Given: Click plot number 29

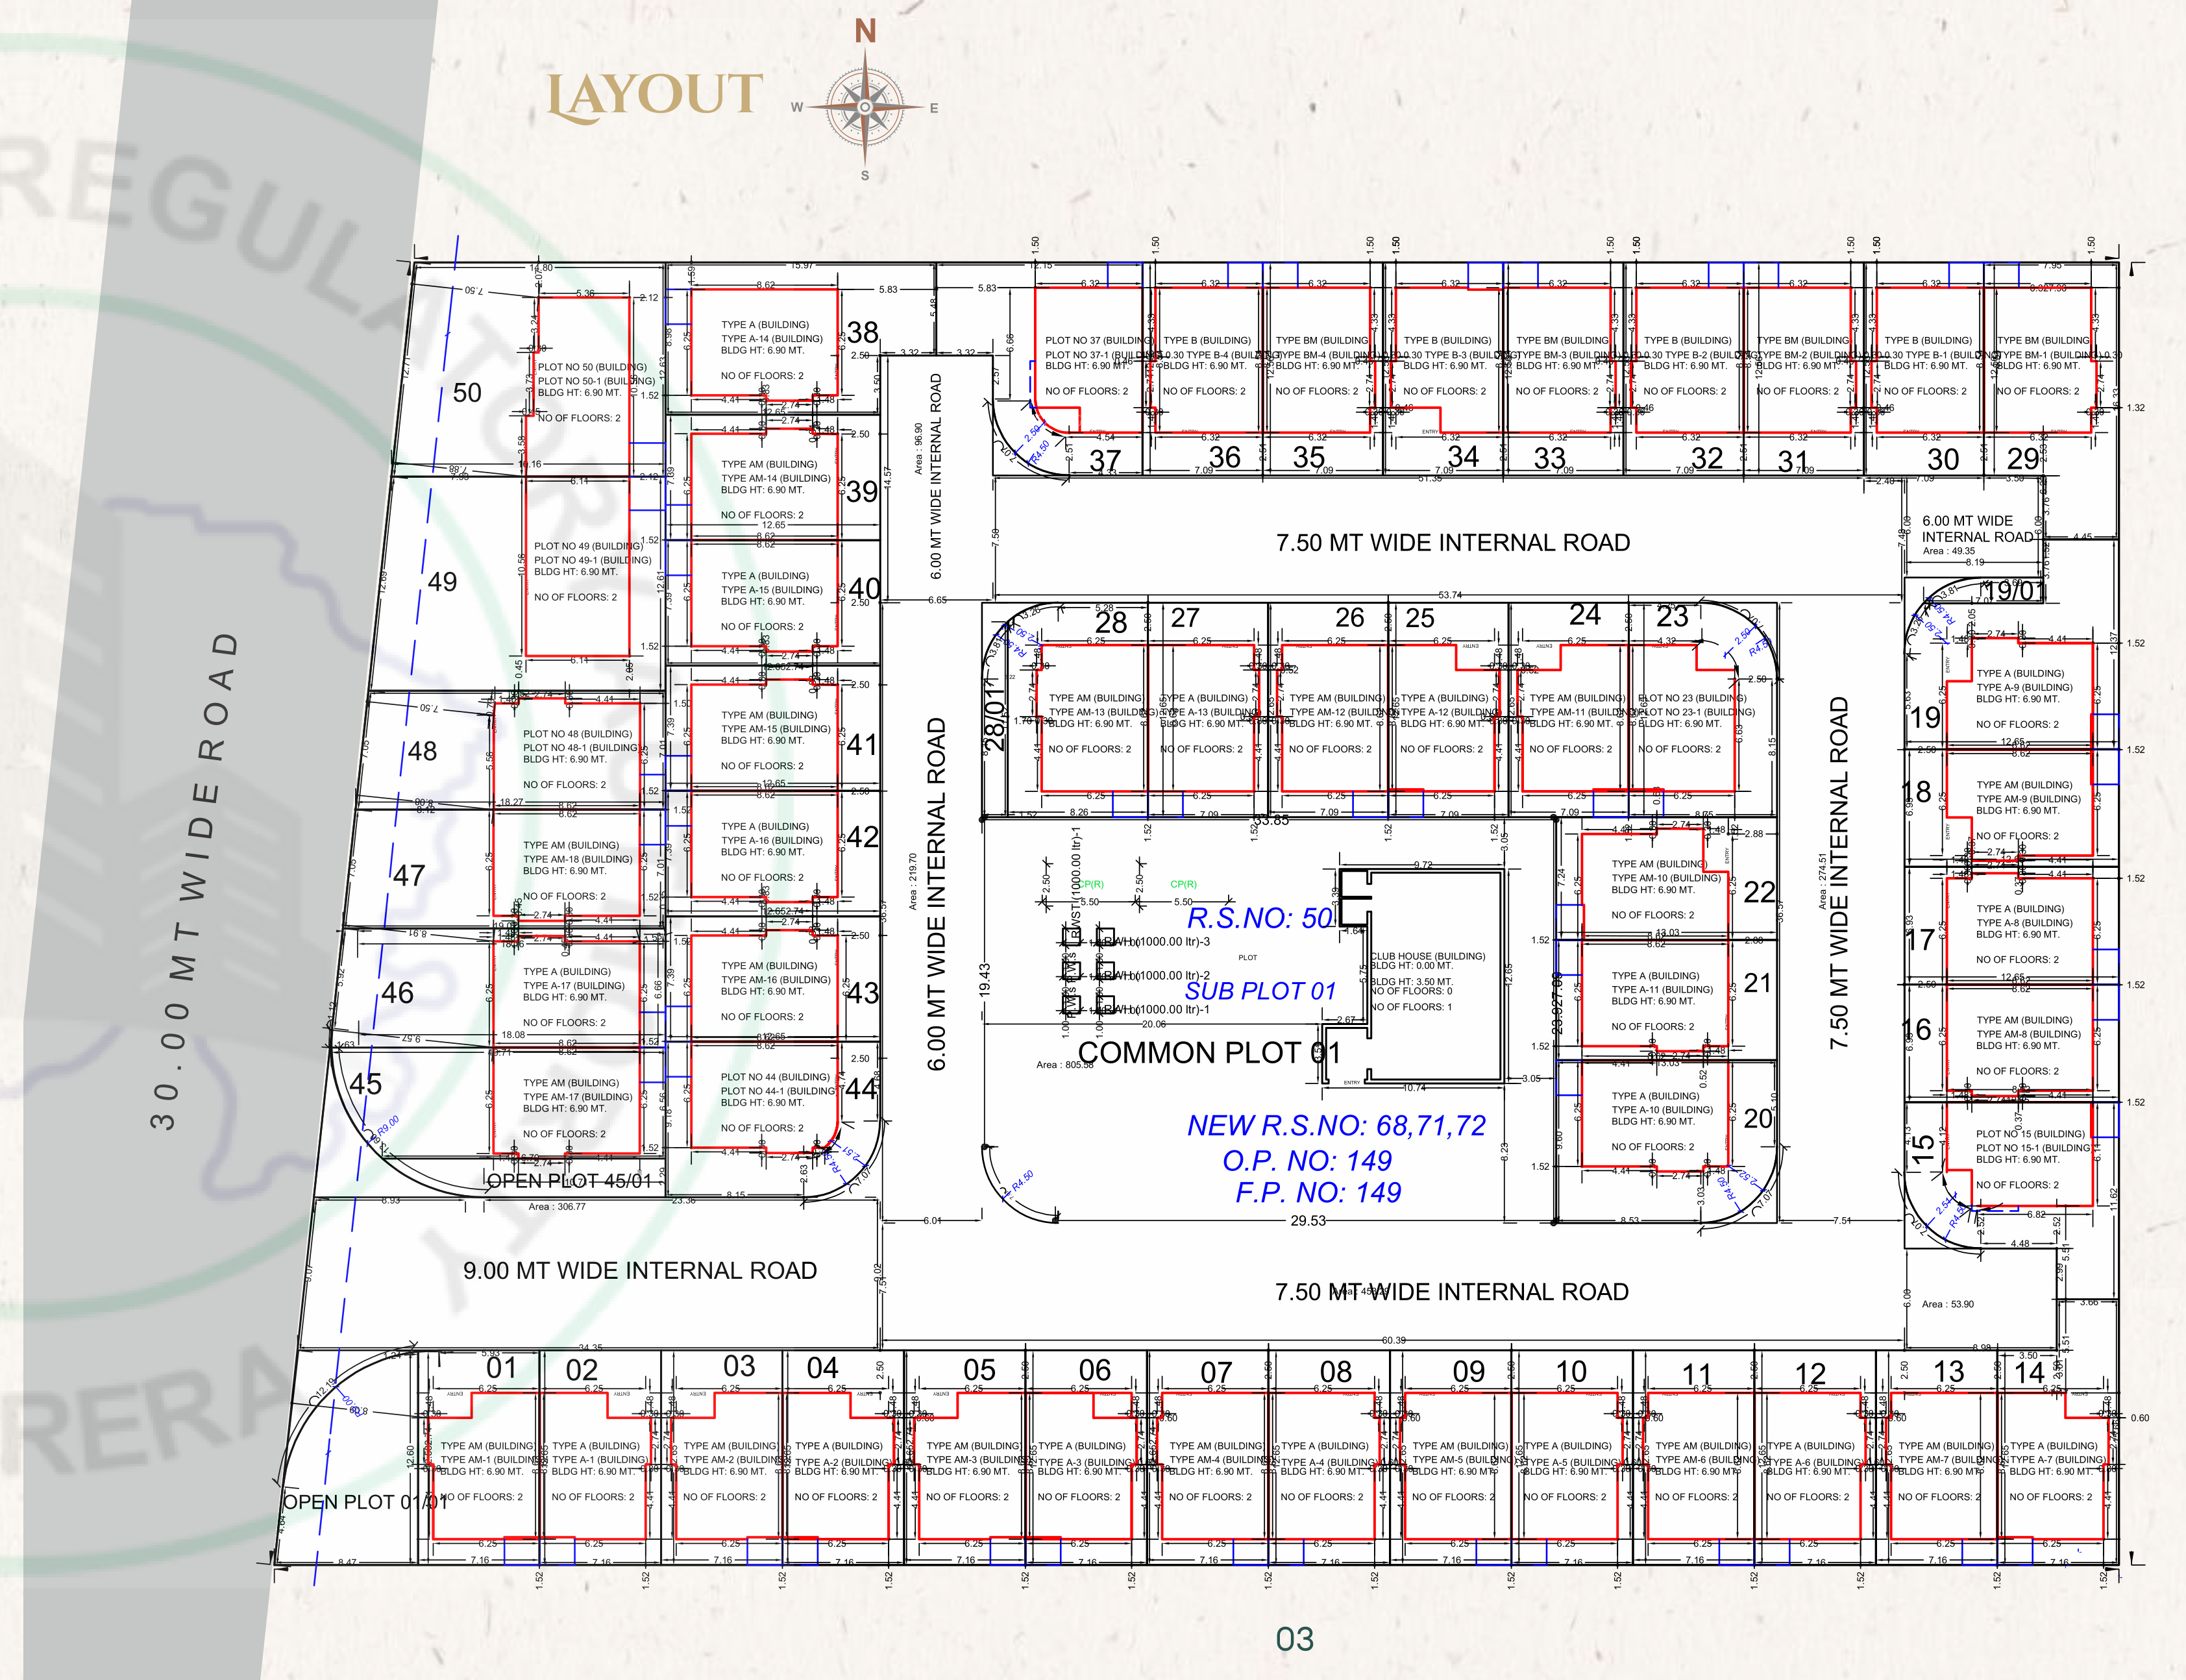Looking at the screenshot, I should [2023, 458].
